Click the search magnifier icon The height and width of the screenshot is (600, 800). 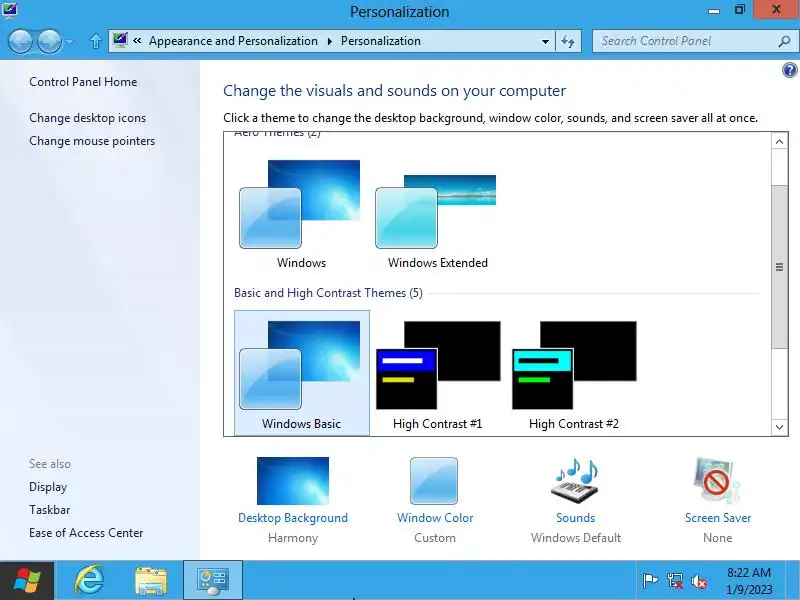[x=784, y=41]
